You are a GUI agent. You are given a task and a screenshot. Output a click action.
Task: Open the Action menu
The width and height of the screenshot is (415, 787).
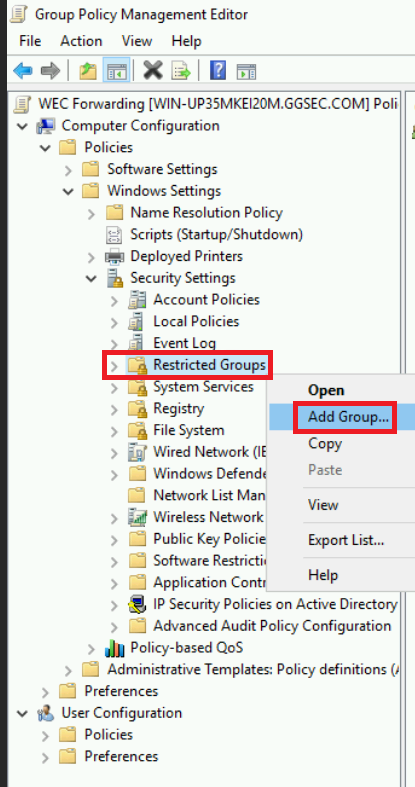pyautogui.click(x=81, y=41)
